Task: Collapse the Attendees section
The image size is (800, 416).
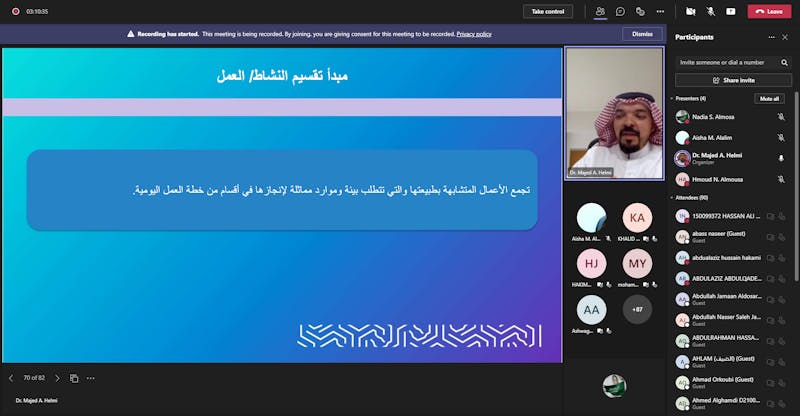Action: tap(672, 198)
